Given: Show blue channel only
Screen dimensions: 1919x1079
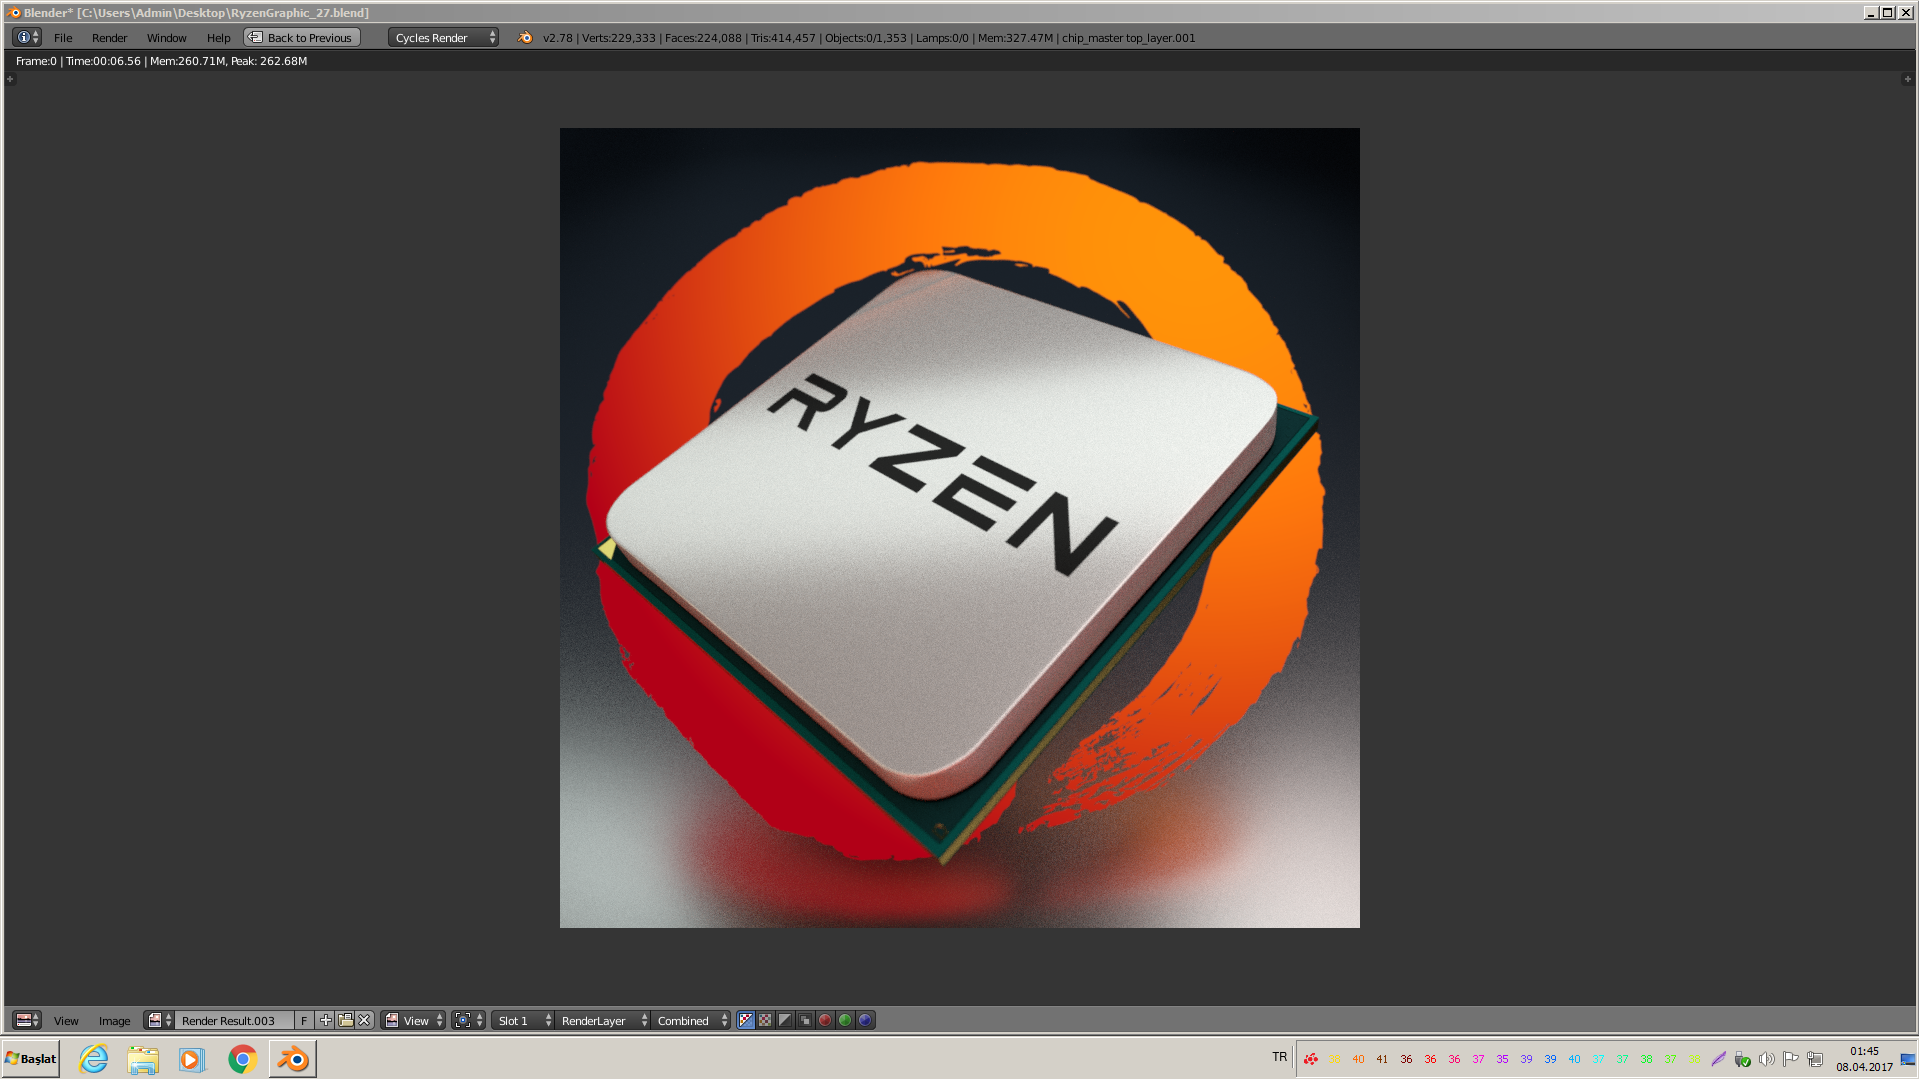Looking at the screenshot, I should click(x=865, y=1020).
